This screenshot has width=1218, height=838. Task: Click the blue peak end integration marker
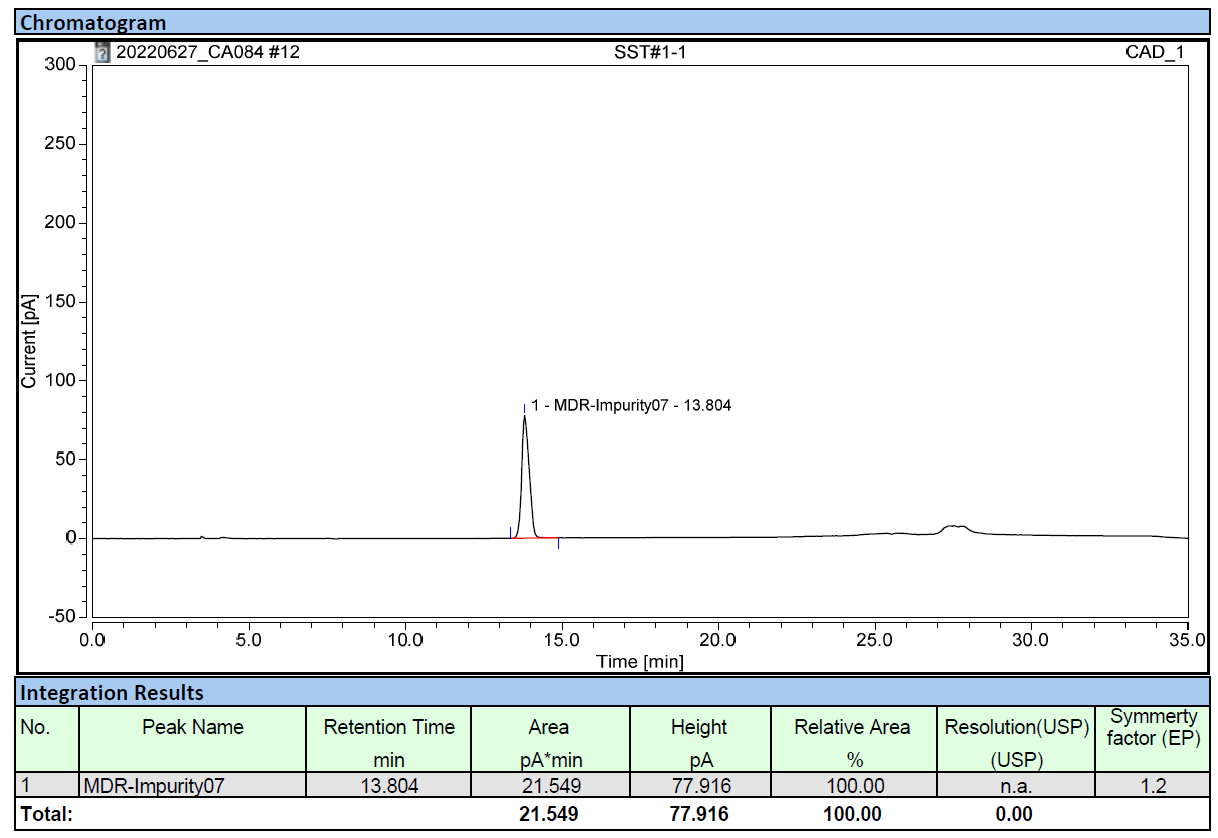[558, 543]
